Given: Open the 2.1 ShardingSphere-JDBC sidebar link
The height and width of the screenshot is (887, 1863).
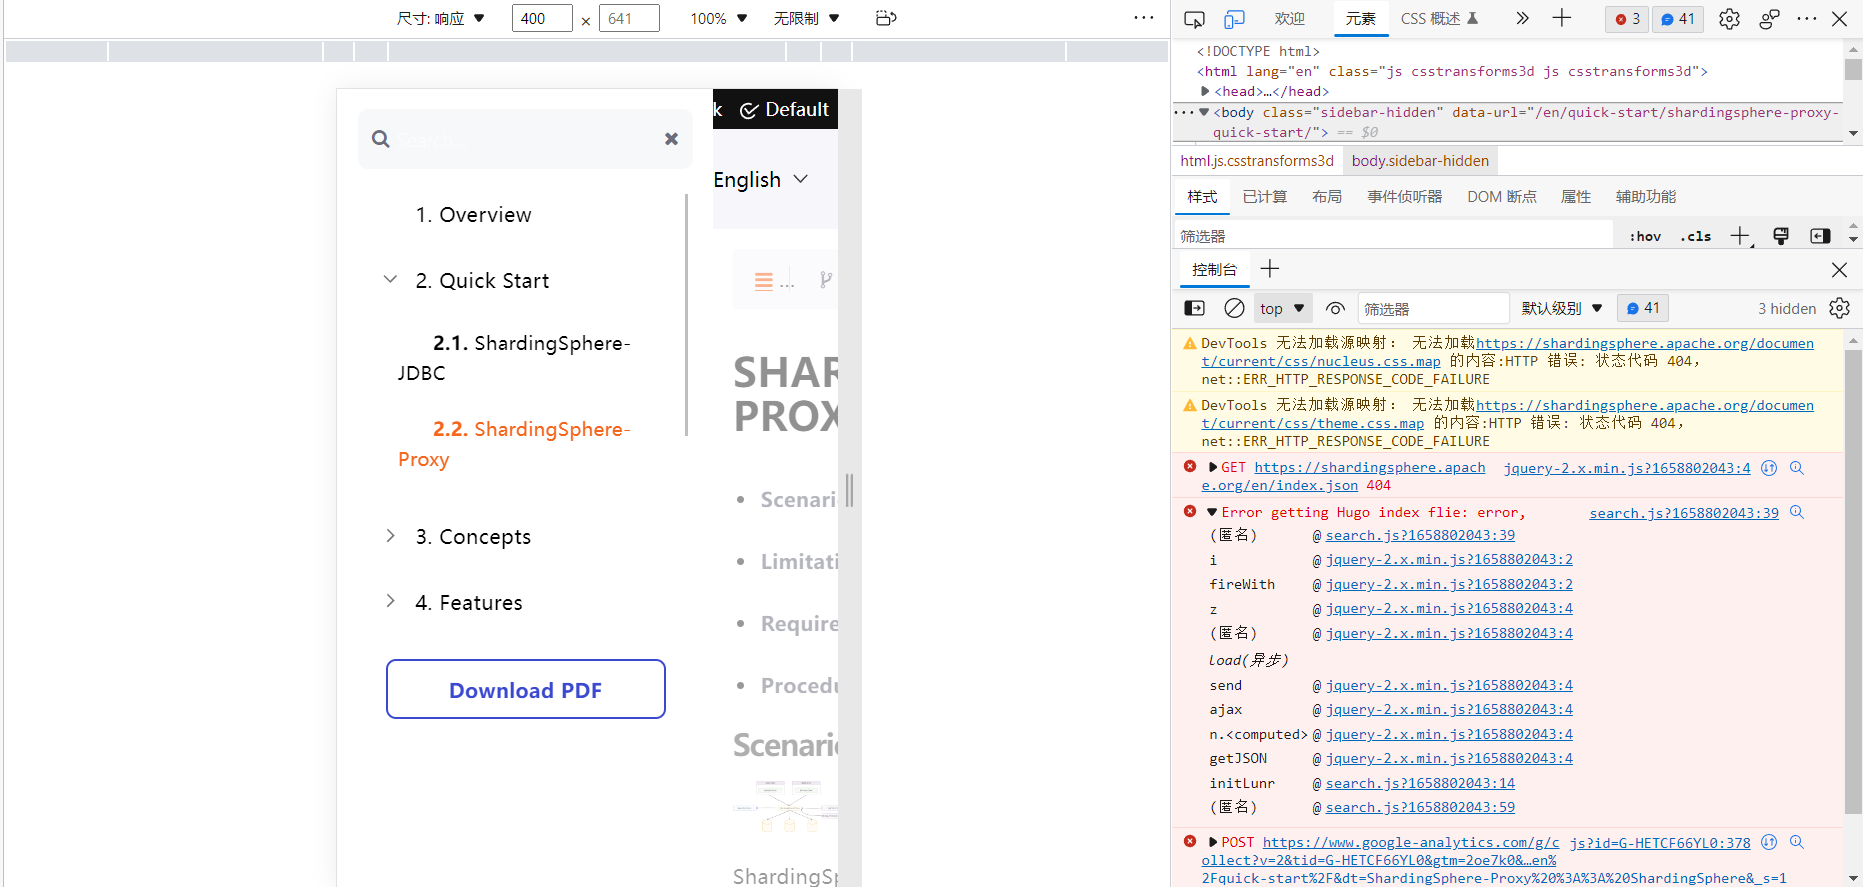Looking at the screenshot, I should point(514,358).
